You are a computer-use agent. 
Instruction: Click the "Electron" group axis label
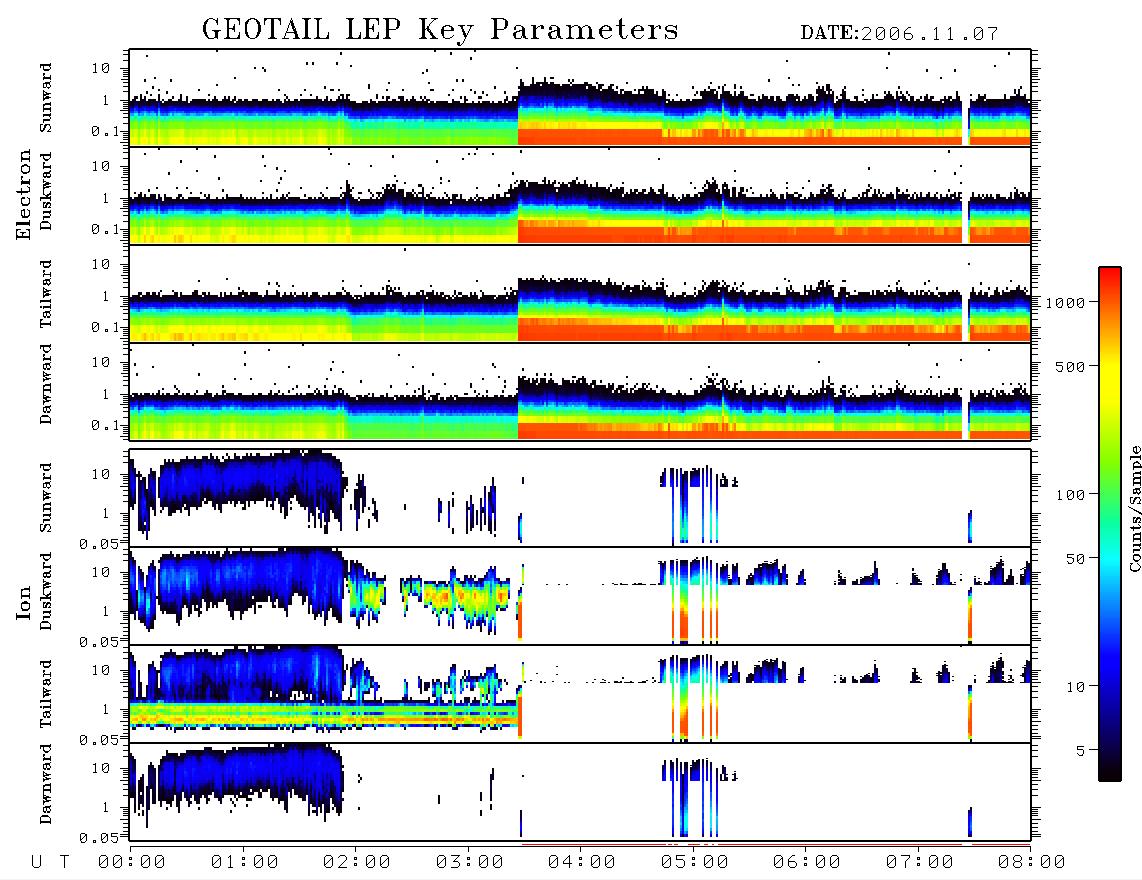[x=23, y=195]
